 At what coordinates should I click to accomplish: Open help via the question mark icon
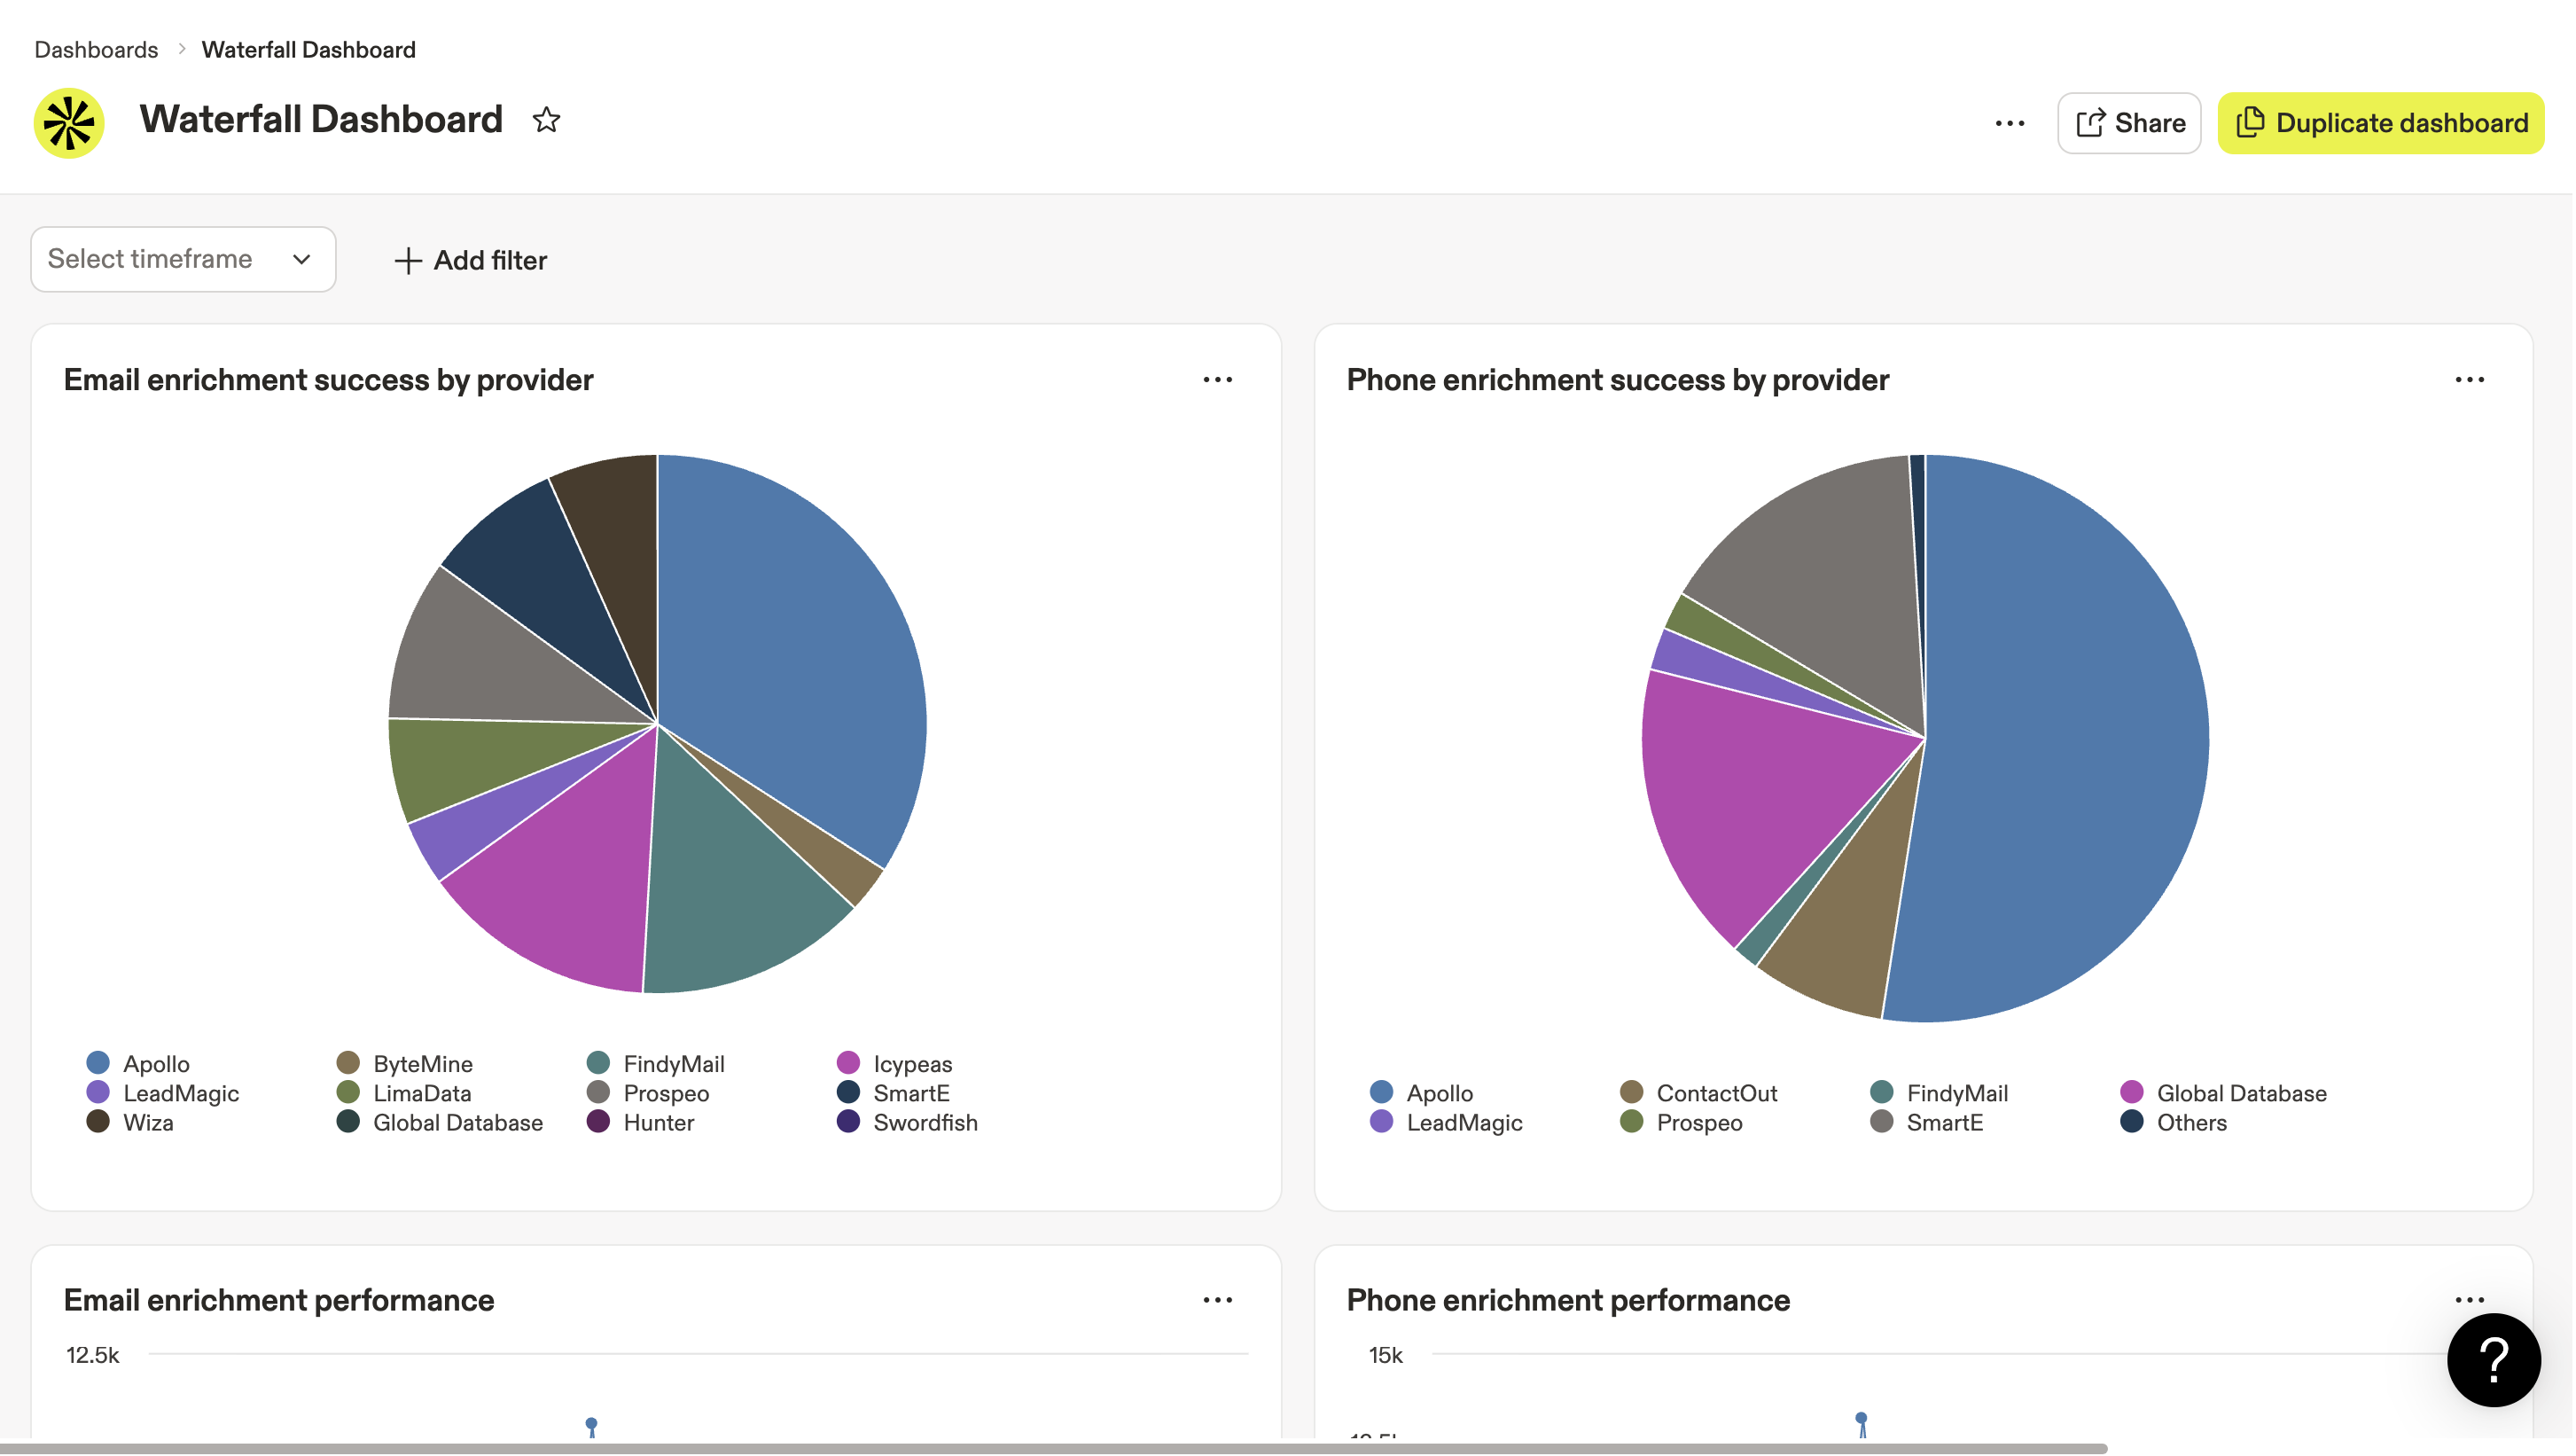coord(2493,1359)
